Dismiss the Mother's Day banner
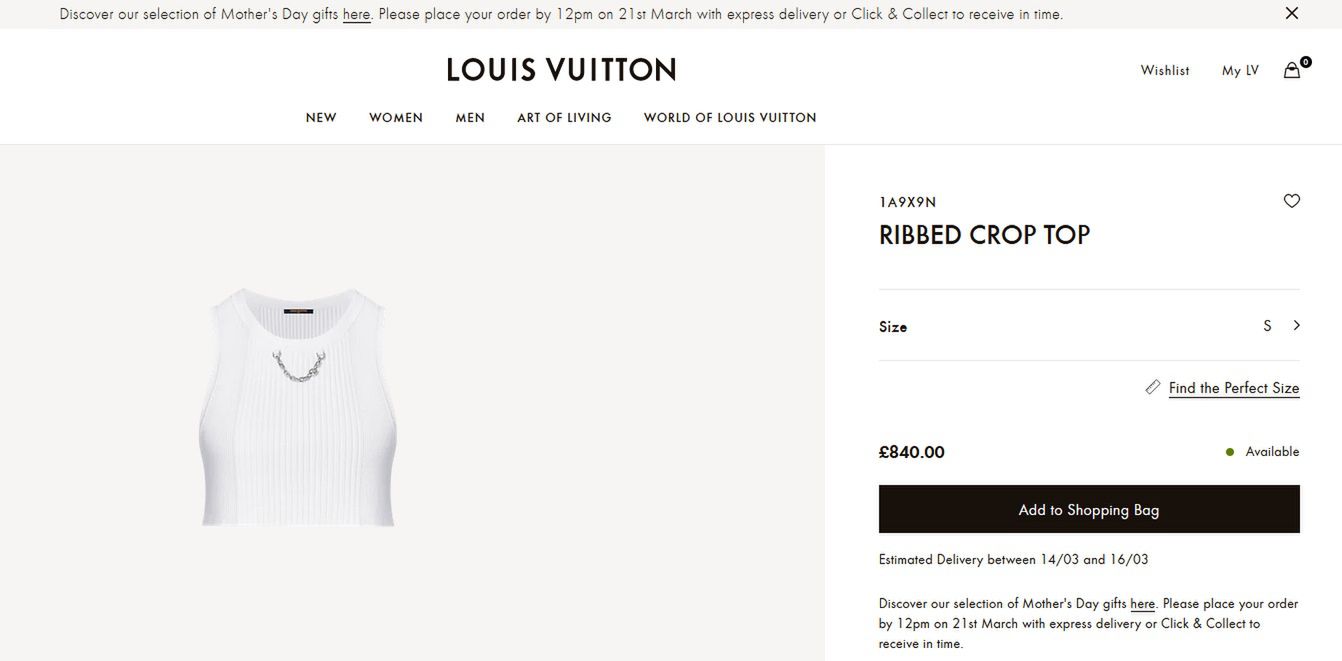The width and height of the screenshot is (1342, 661). (x=1291, y=14)
